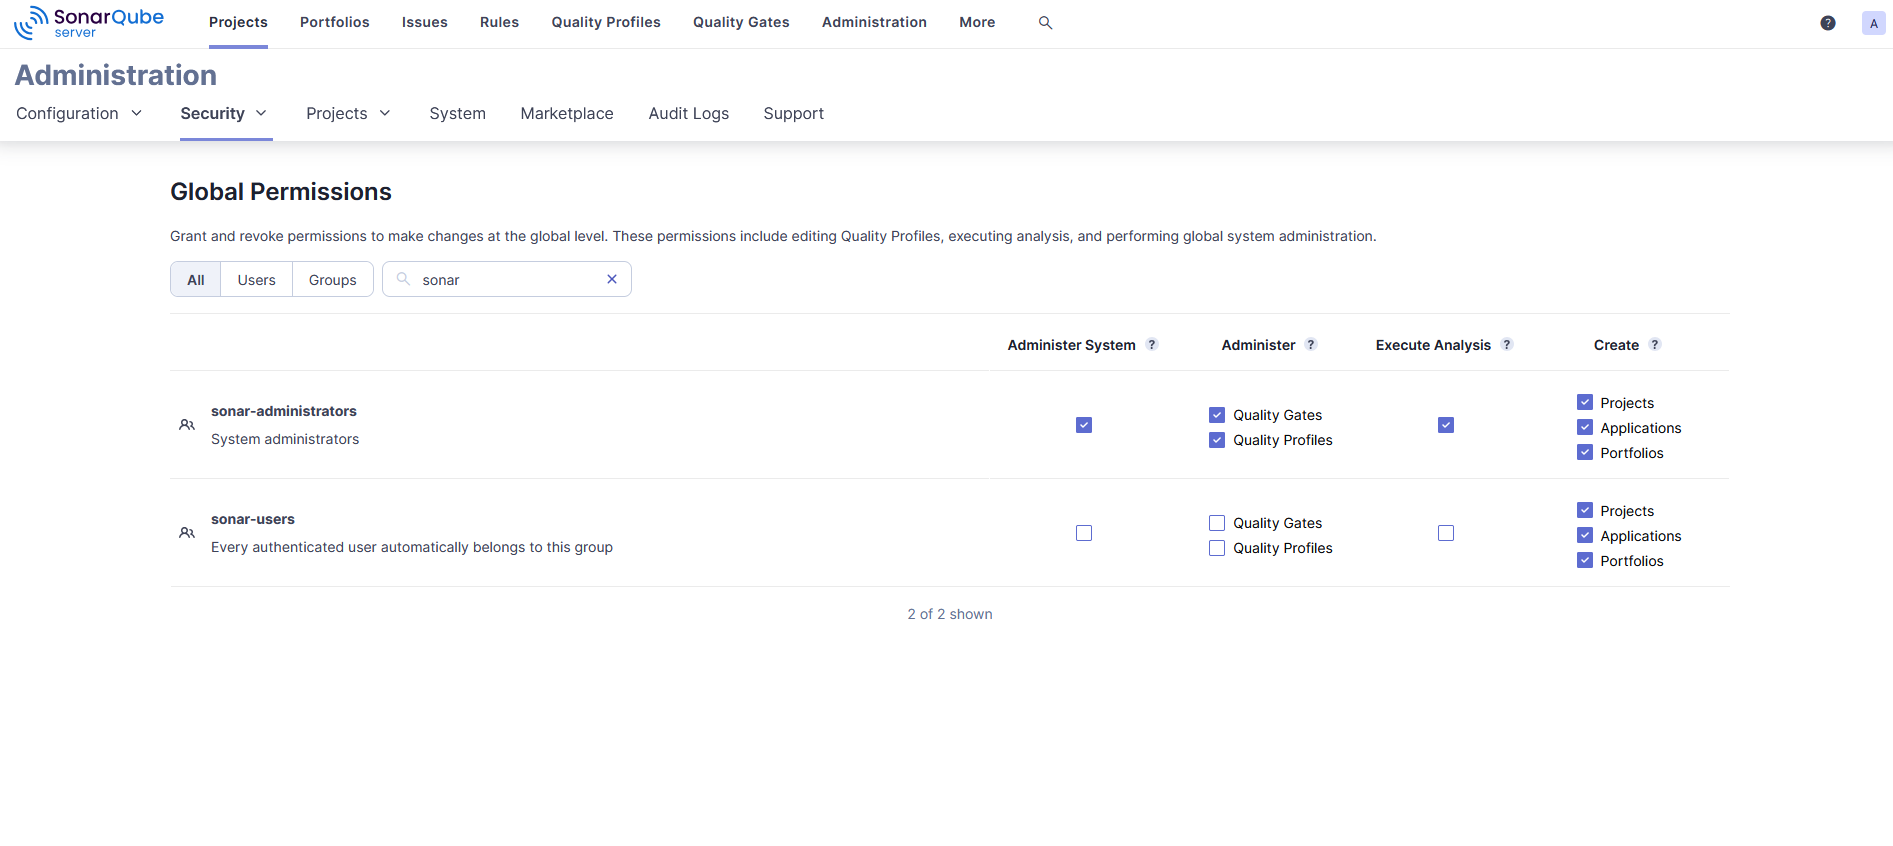Expand the Security dropdown
The image size is (1893, 846).
224,113
